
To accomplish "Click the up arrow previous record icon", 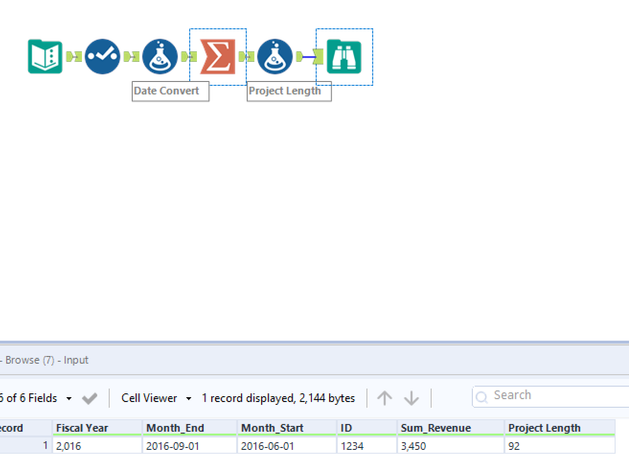I will pyautogui.click(x=384, y=398).
